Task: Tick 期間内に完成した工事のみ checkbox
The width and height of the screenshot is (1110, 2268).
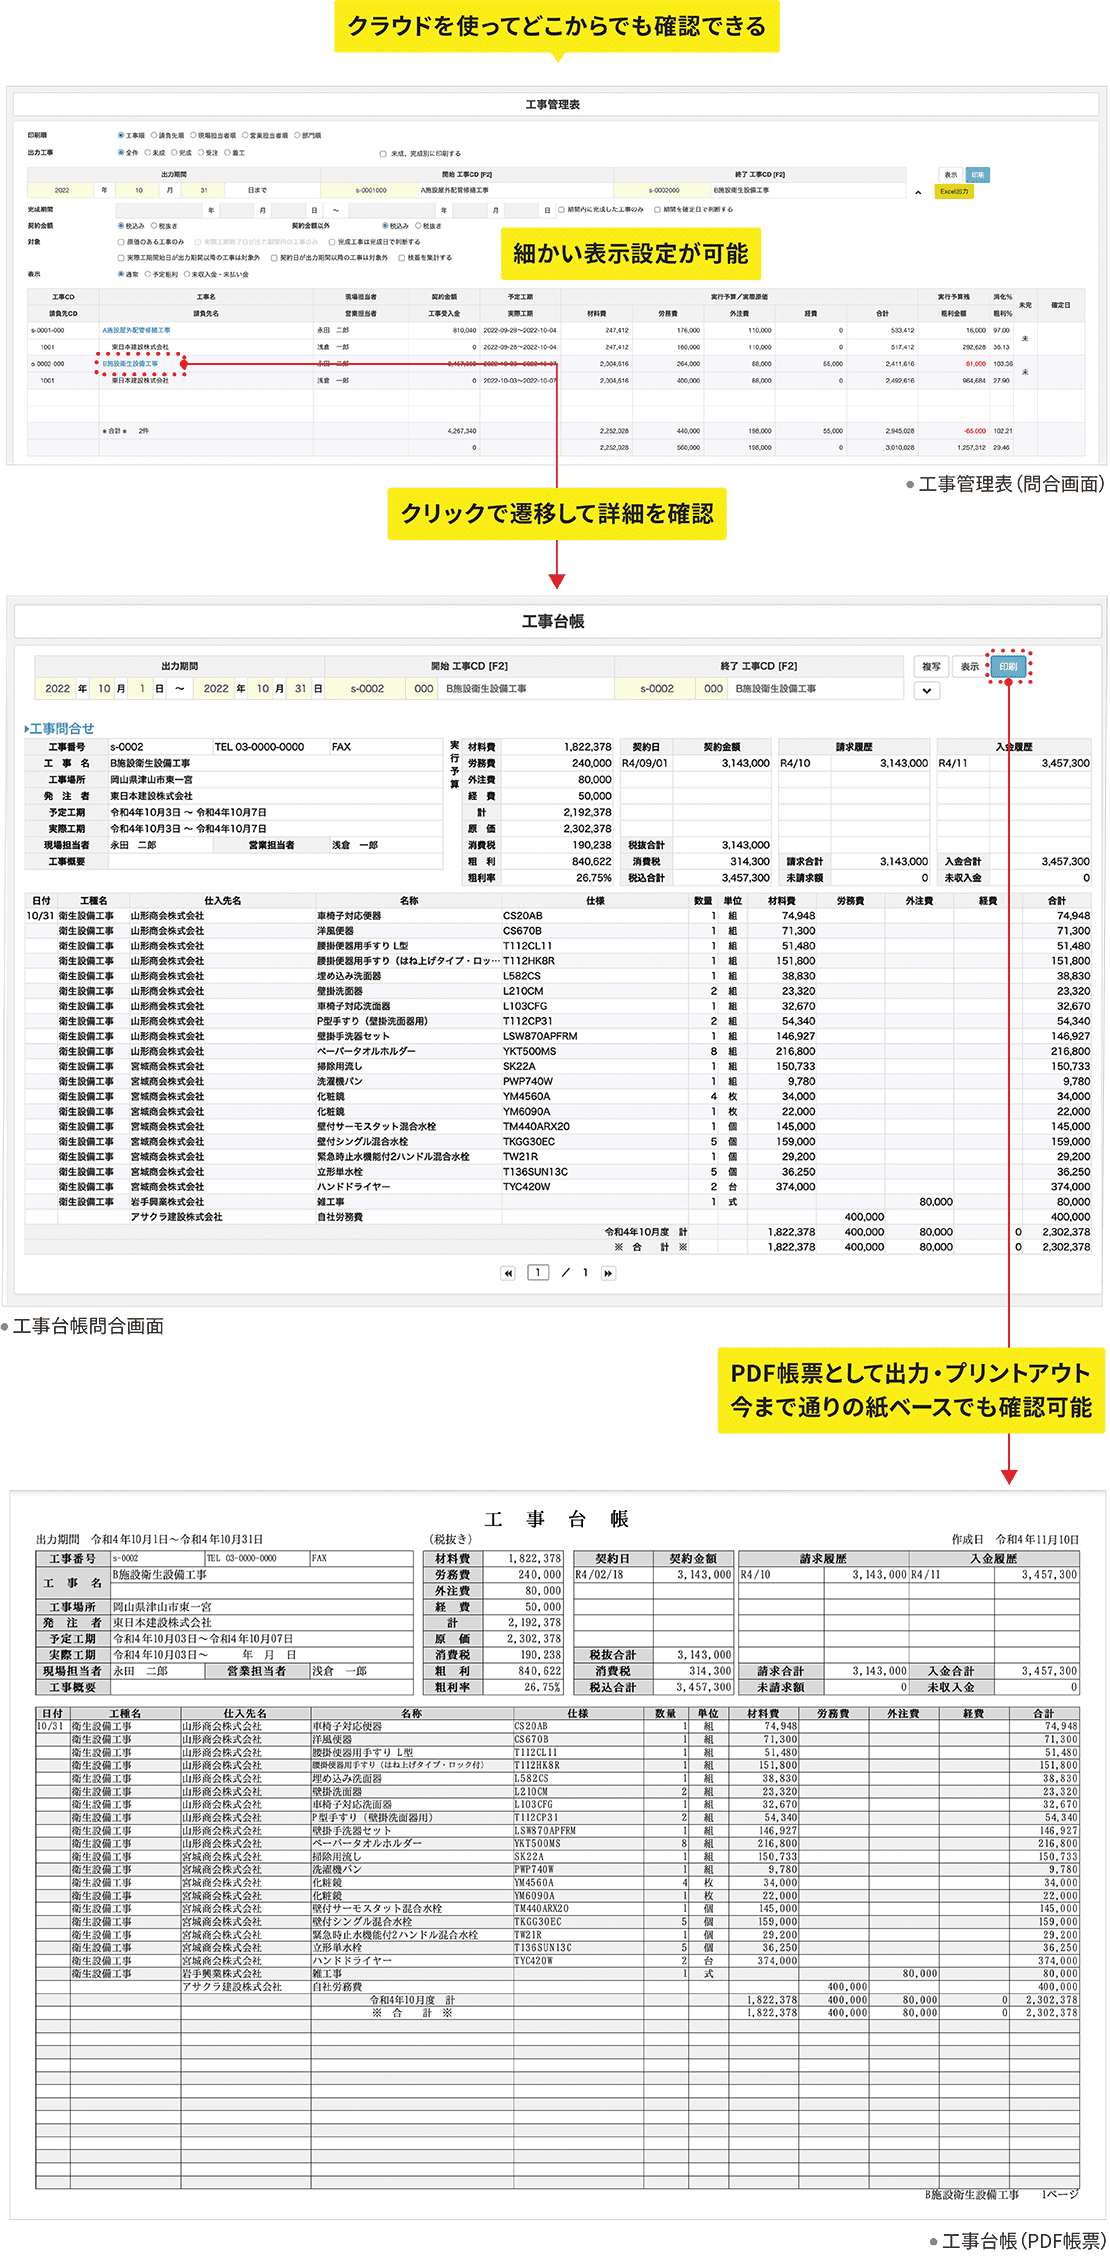Action: tap(561, 210)
